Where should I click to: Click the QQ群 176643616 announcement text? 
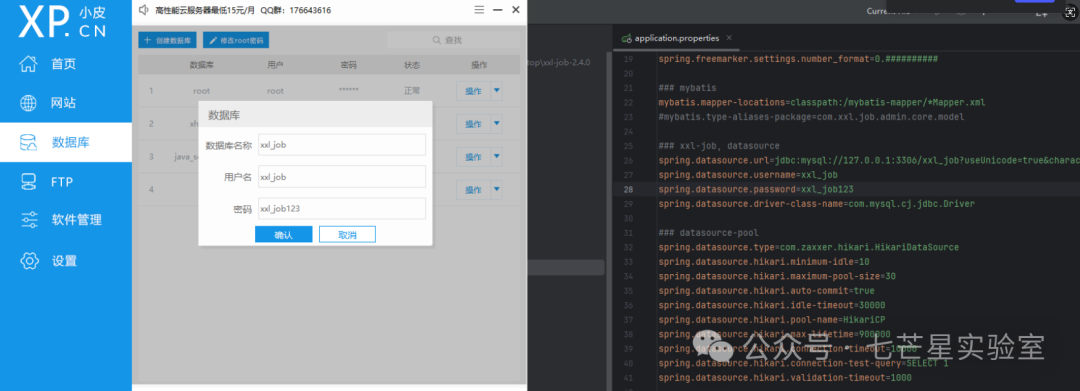295,10
